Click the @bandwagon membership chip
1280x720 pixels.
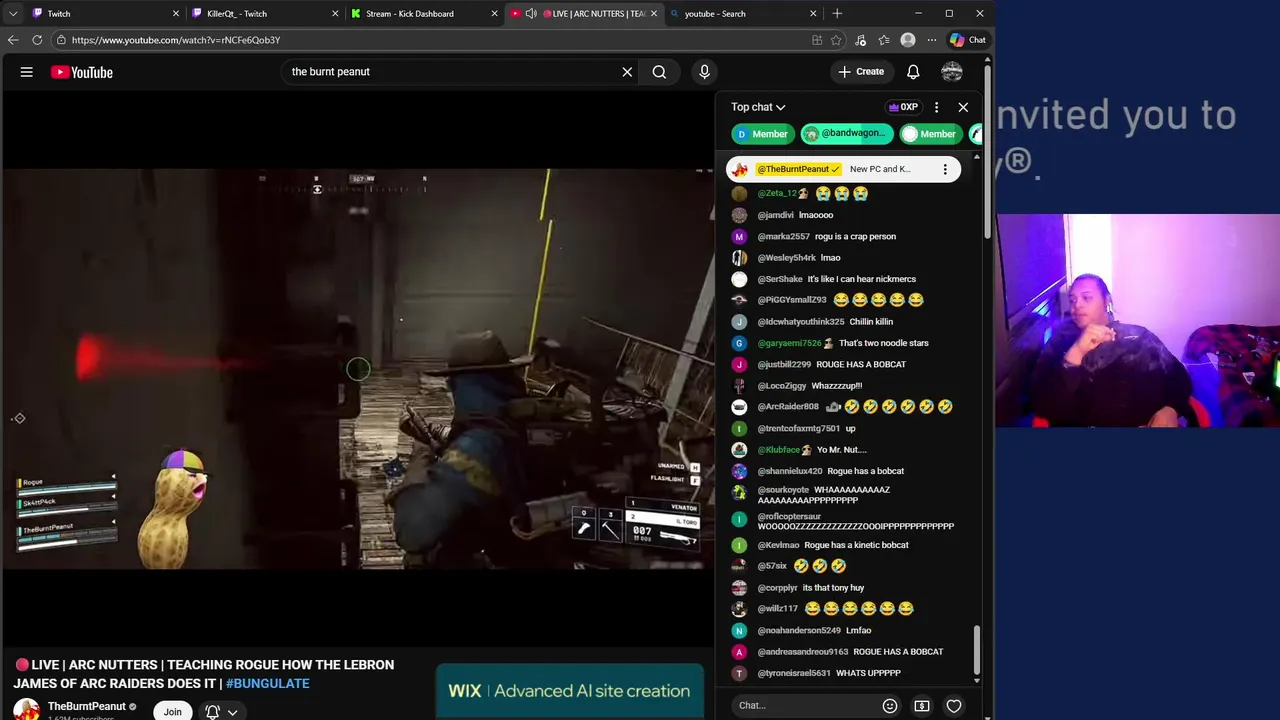(846, 134)
